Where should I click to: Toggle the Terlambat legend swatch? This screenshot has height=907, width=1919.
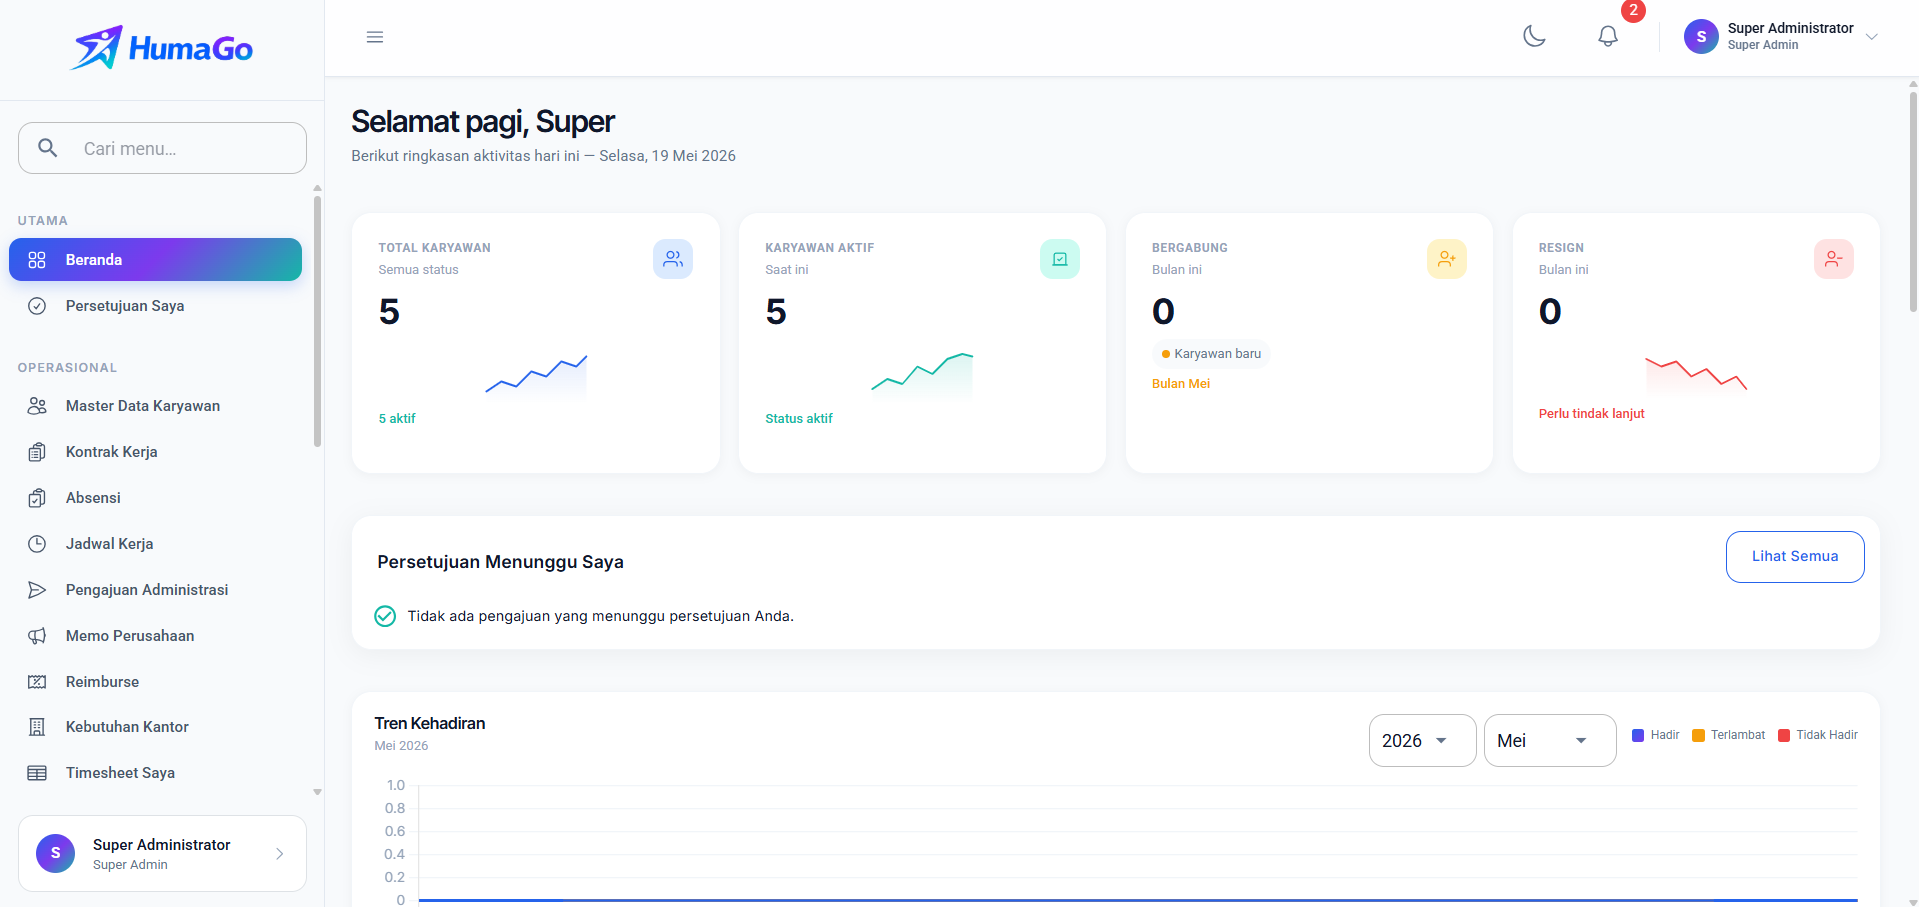click(x=1698, y=736)
